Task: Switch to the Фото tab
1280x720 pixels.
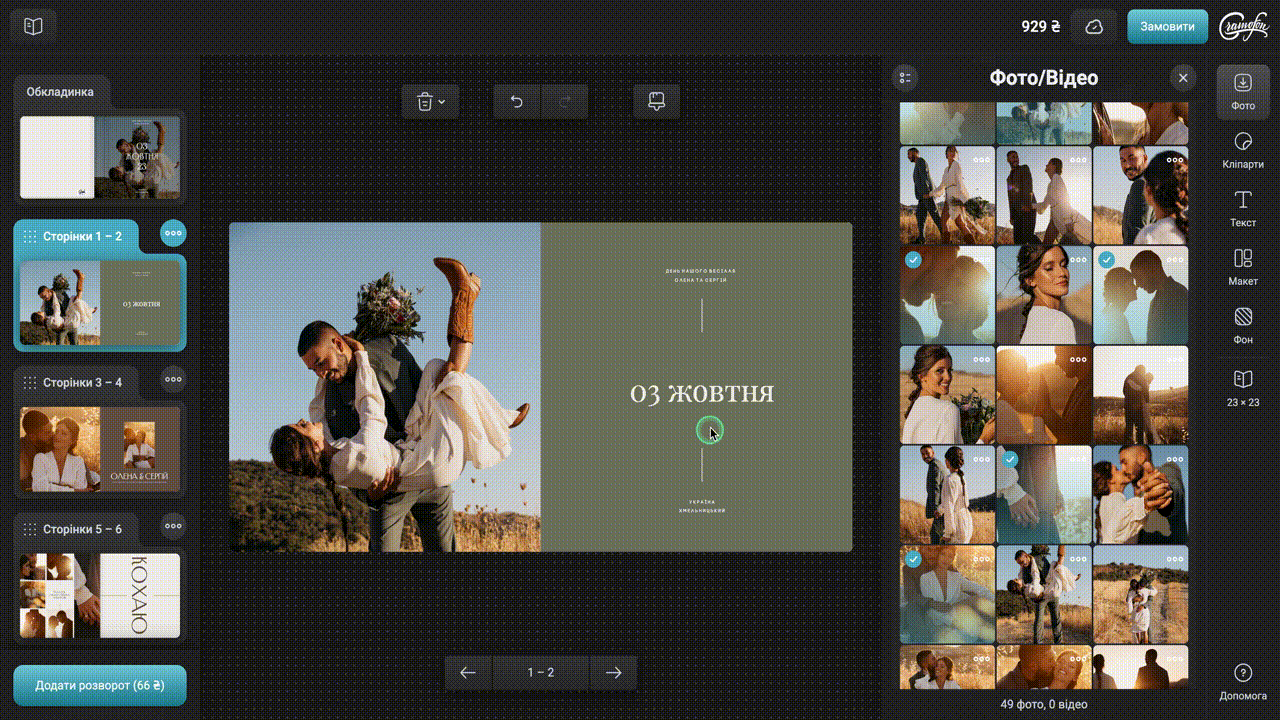Action: point(1242,90)
